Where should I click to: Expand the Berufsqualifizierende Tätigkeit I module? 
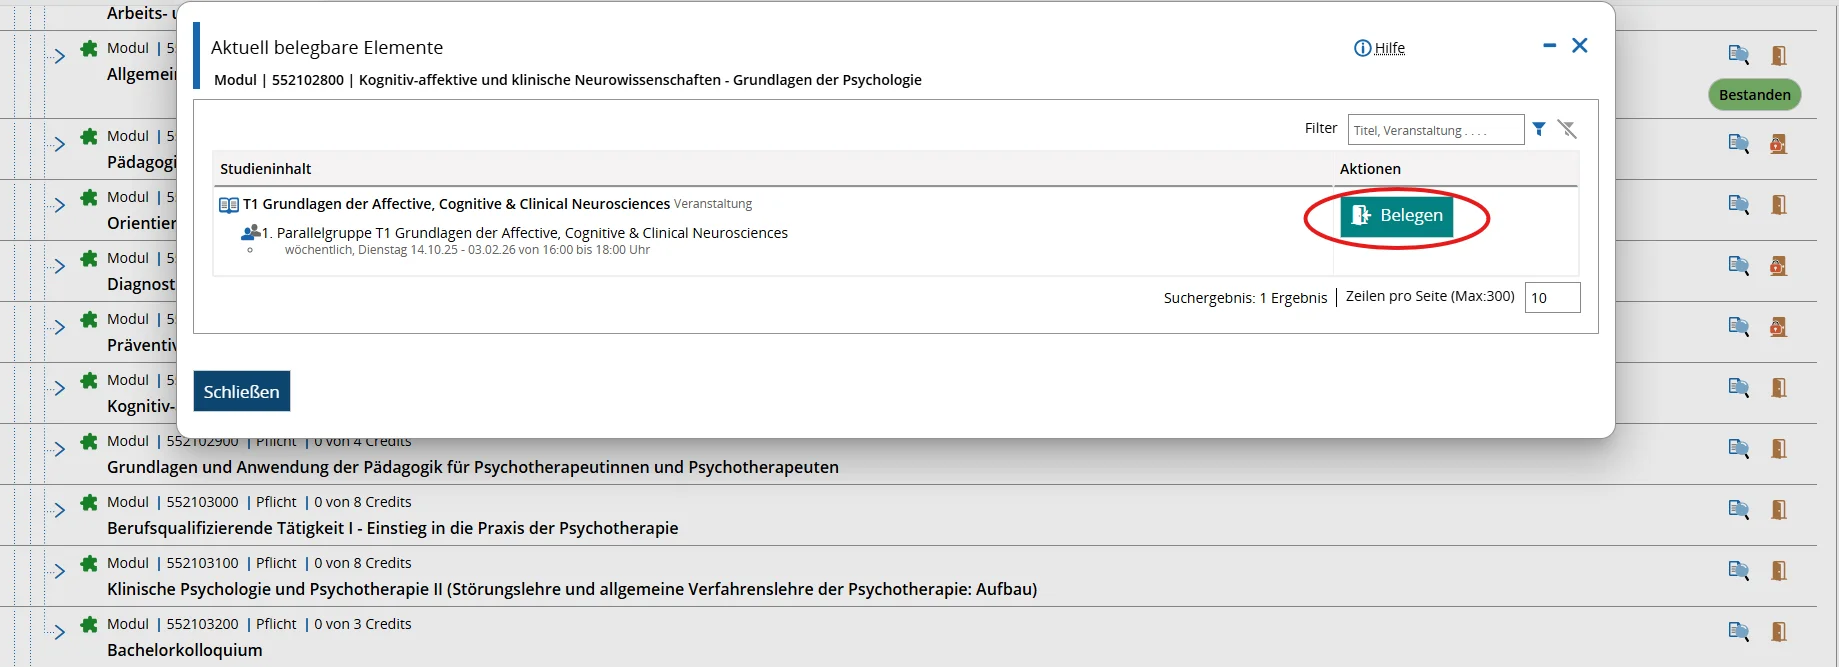click(x=60, y=510)
